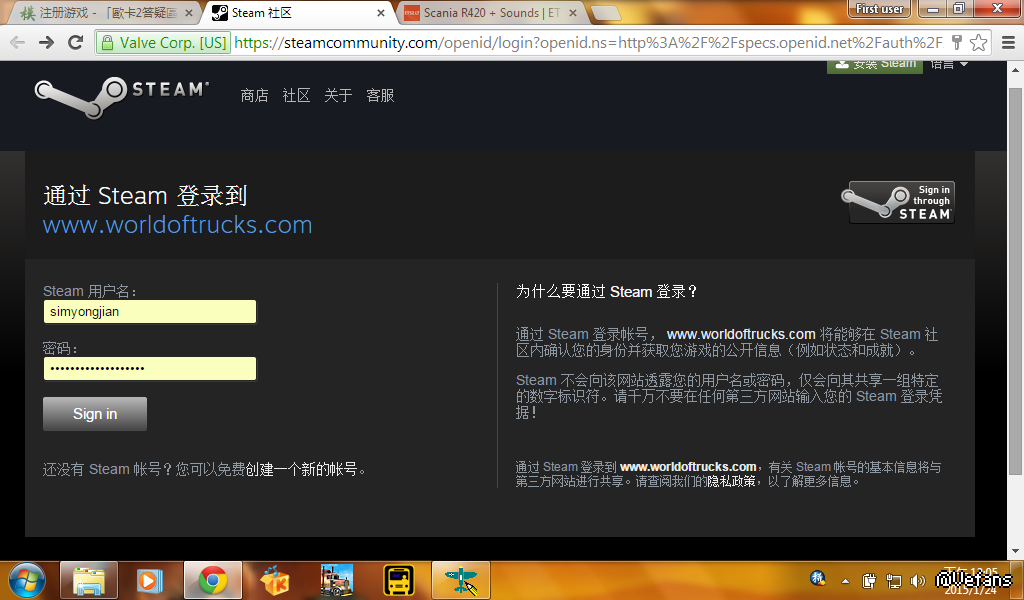Open the www.worldoftrucks.com heading link
Screen dimensions: 1024x600
point(177,225)
